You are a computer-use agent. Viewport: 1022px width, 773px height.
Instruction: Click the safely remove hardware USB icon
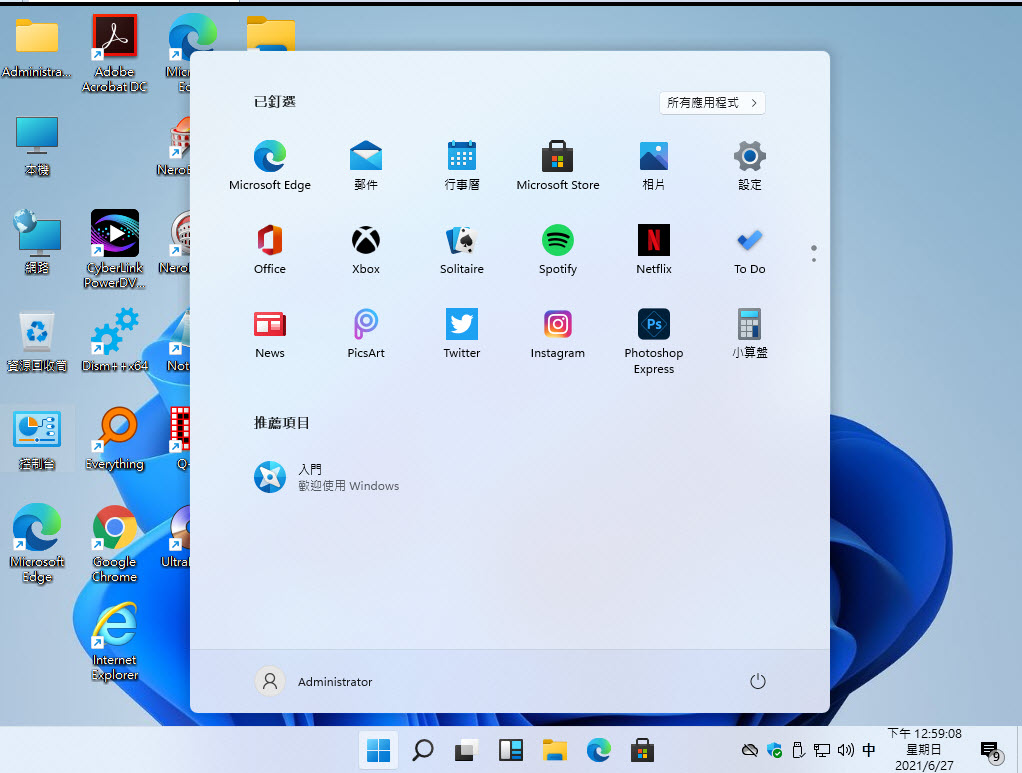click(798, 750)
